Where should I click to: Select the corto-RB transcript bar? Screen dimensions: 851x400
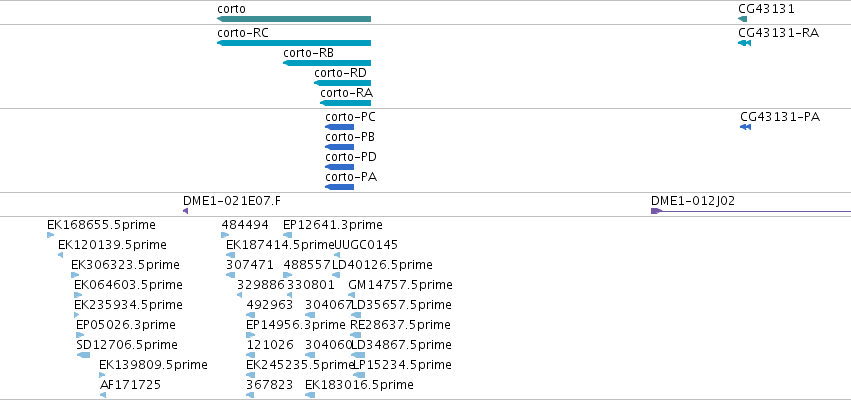(x=327, y=63)
